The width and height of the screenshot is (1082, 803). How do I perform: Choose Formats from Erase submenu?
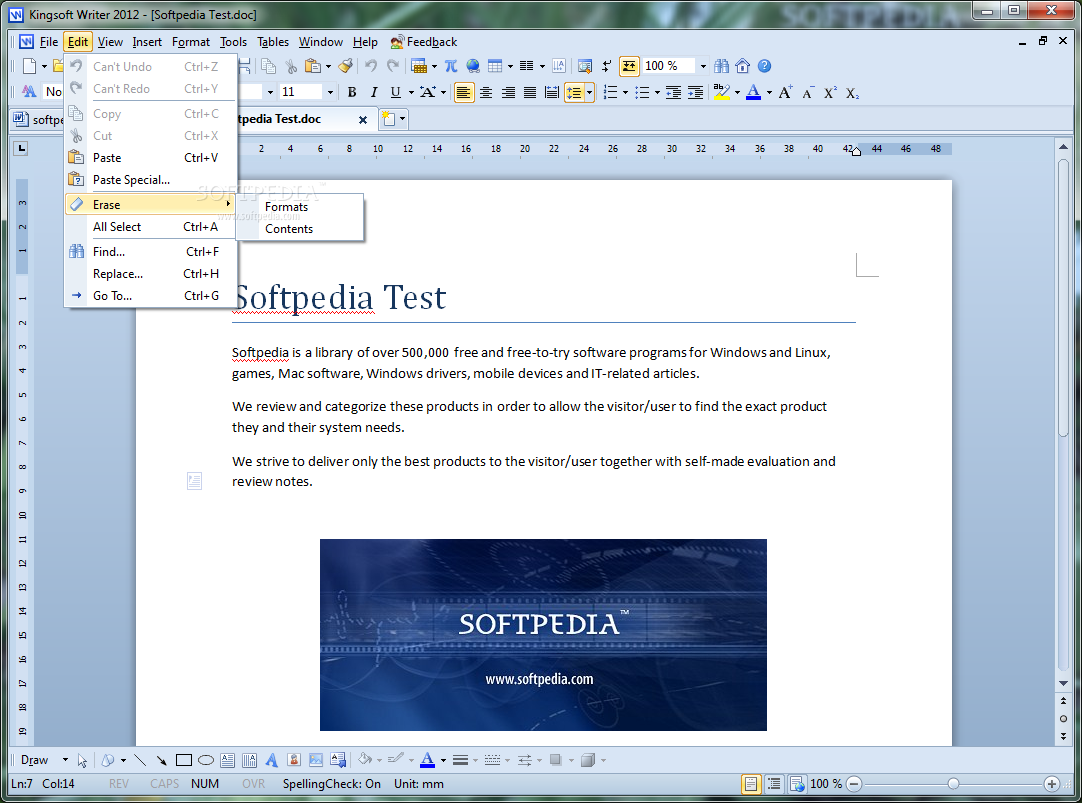(286, 207)
